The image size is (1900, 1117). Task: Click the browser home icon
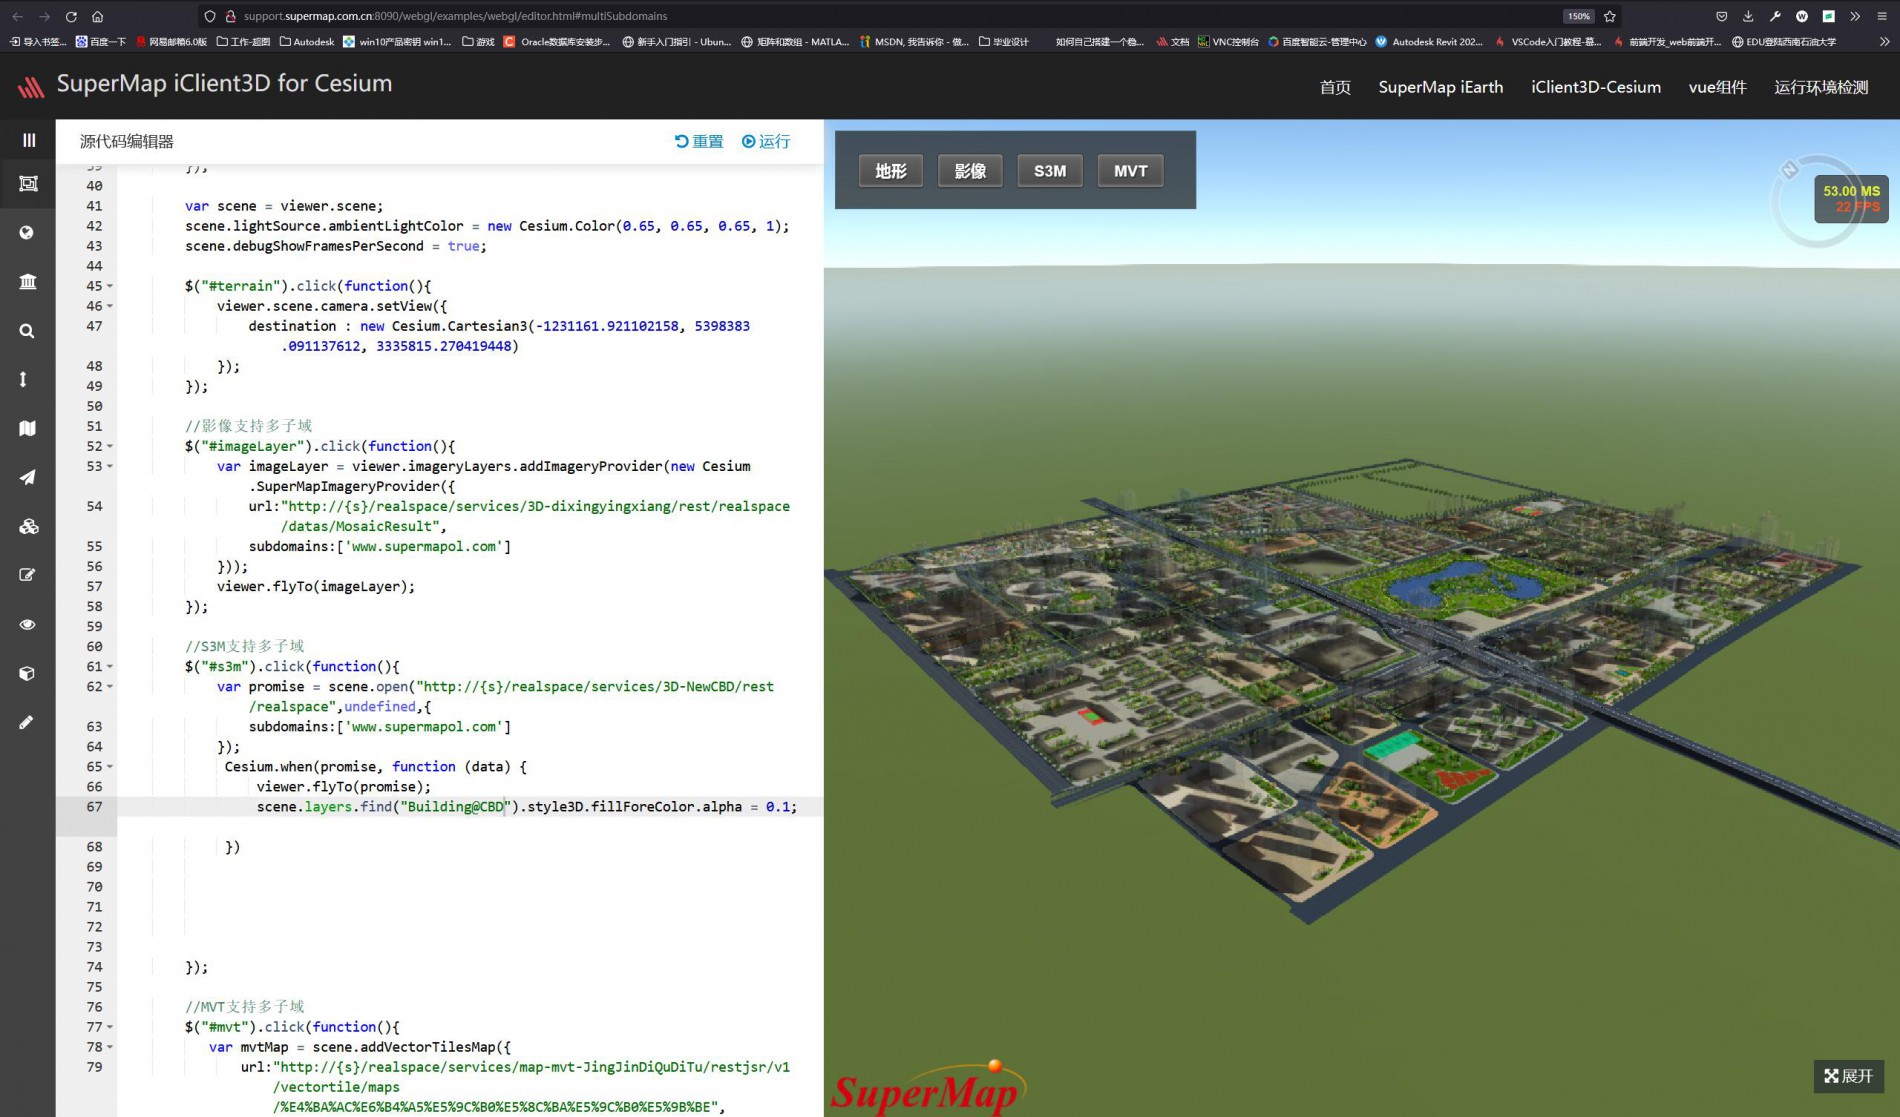(x=97, y=16)
